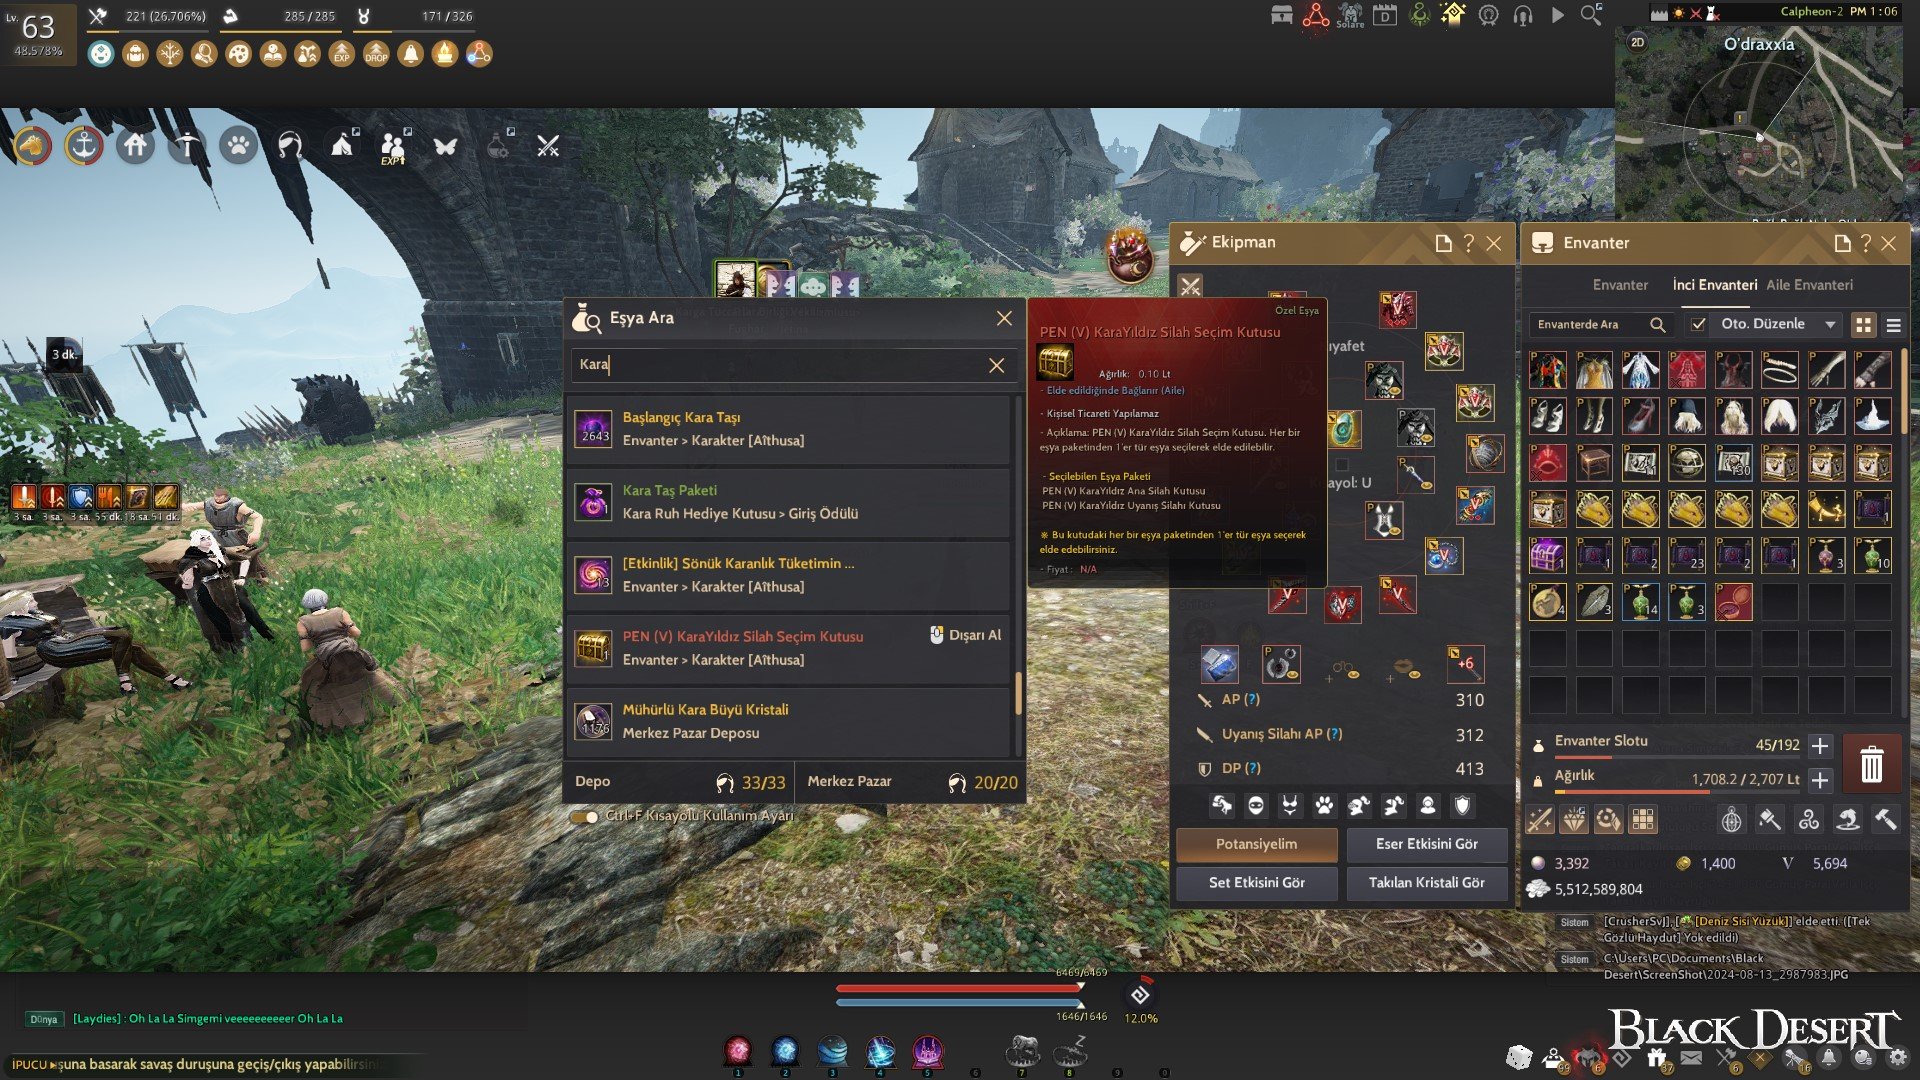The height and width of the screenshot is (1080, 1920).
Task: Click the Eşya Ara results scrollbar
Action: pyautogui.click(x=1018, y=693)
